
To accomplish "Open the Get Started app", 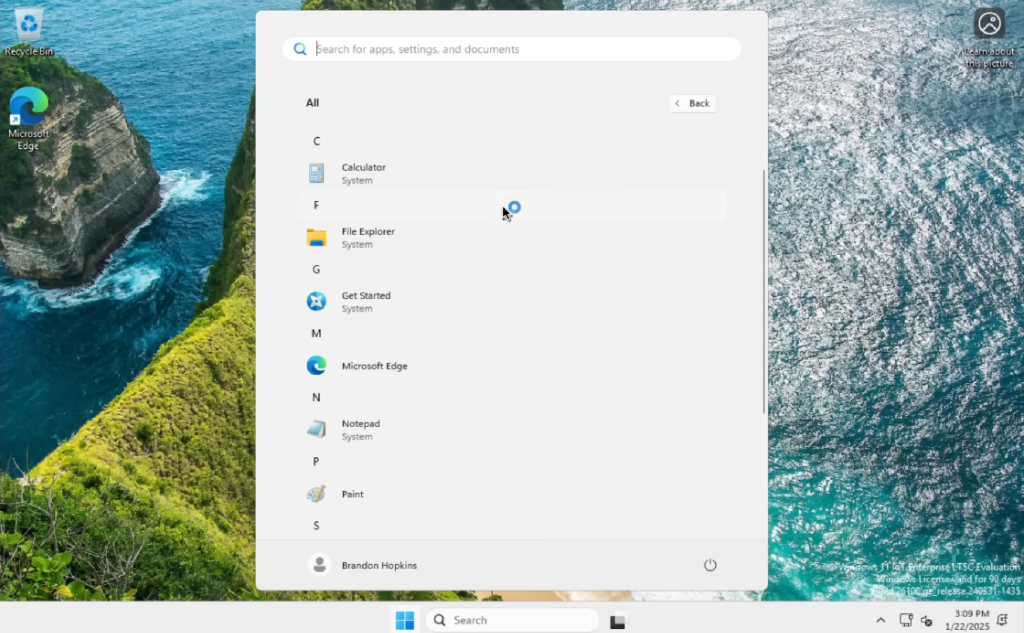I will click(366, 301).
